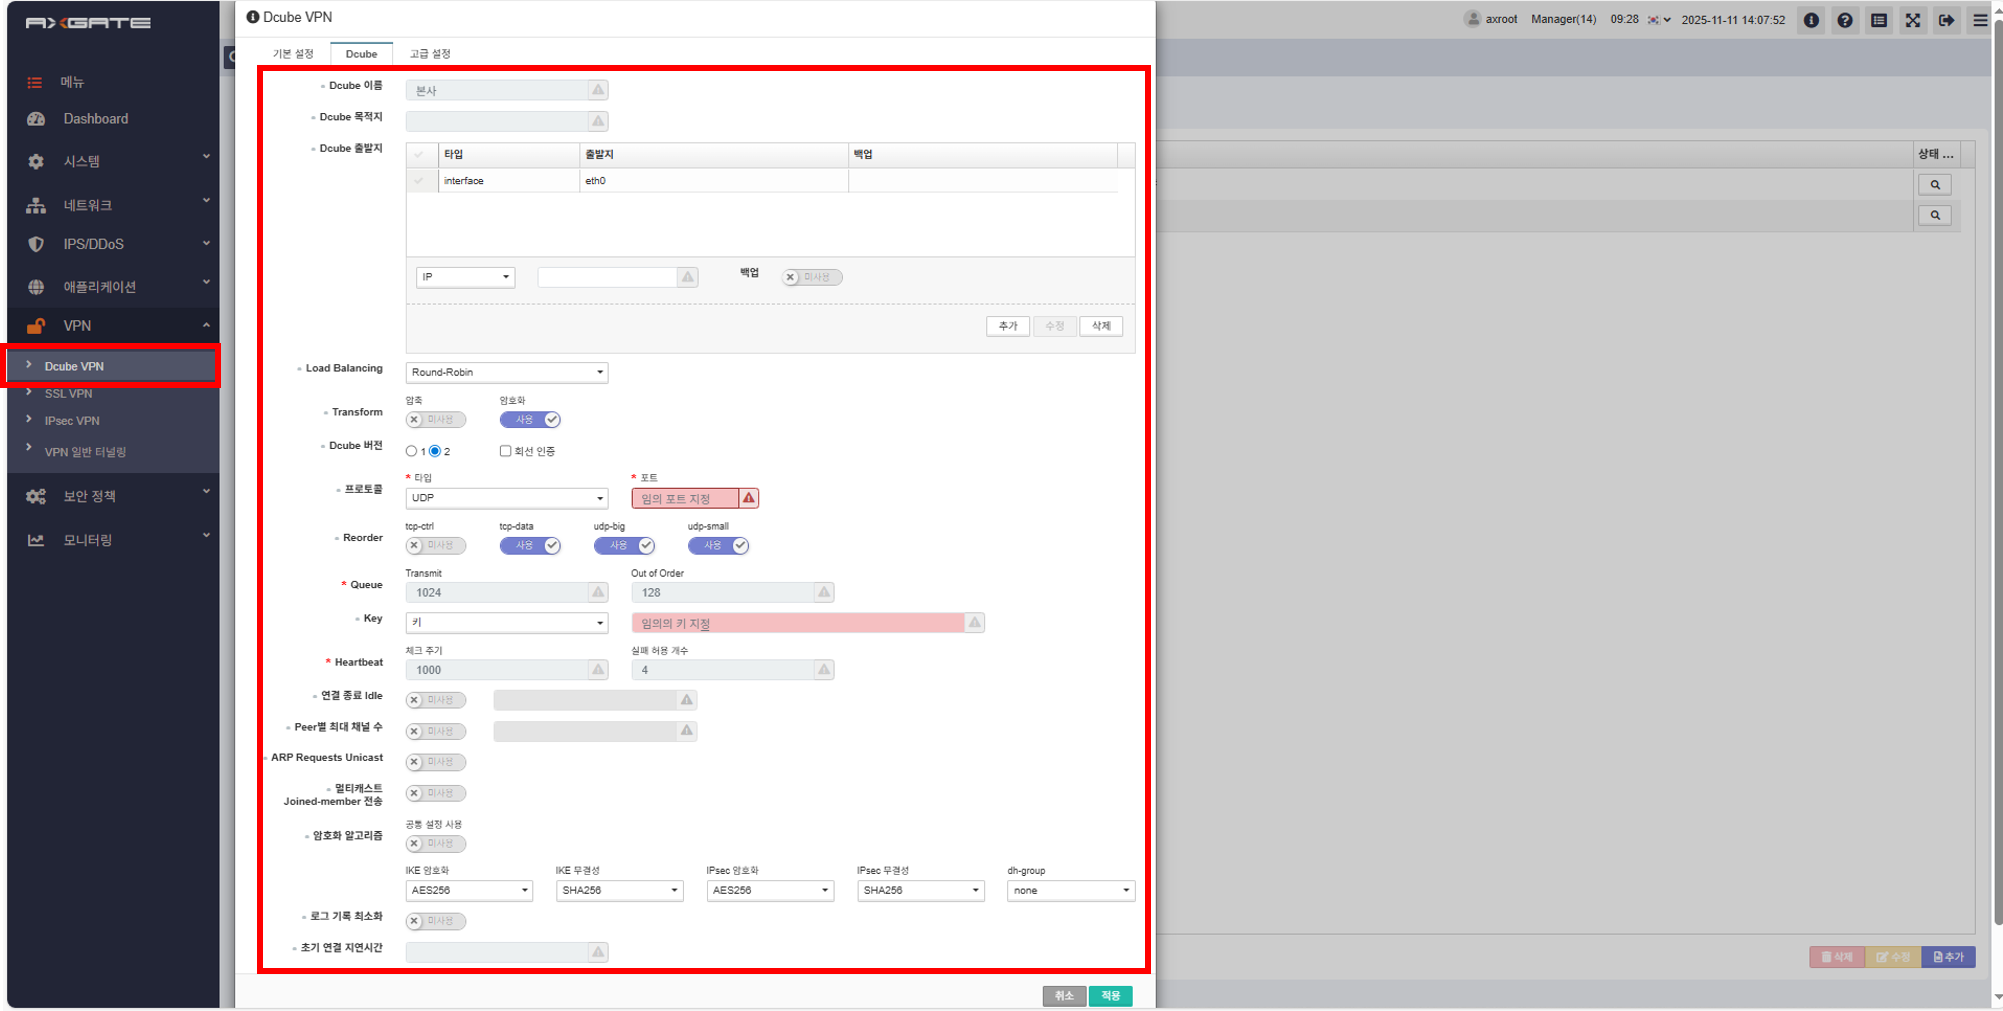Click the 모니터링 chart icon
This screenshot has width=2003, height=1011.
point(36,540)
